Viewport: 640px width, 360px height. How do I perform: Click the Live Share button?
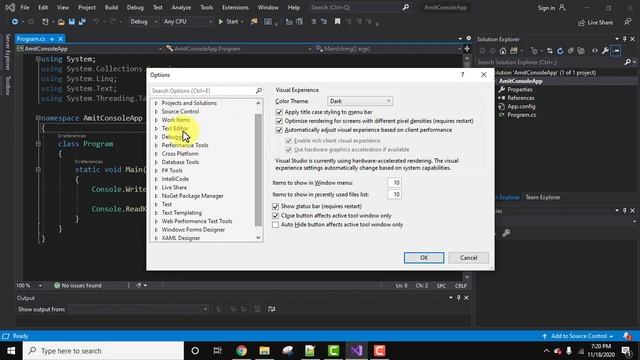pos(596,23)
